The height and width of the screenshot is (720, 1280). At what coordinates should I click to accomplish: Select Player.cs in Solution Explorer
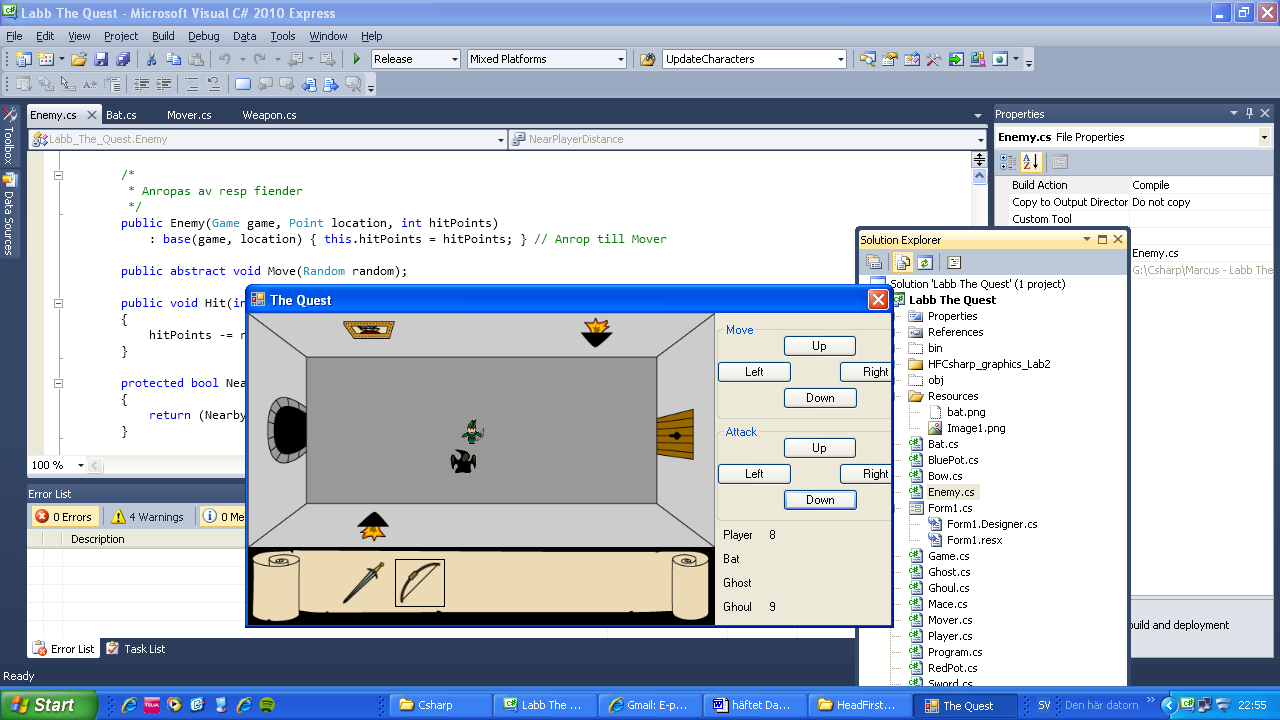pos(950,636)
